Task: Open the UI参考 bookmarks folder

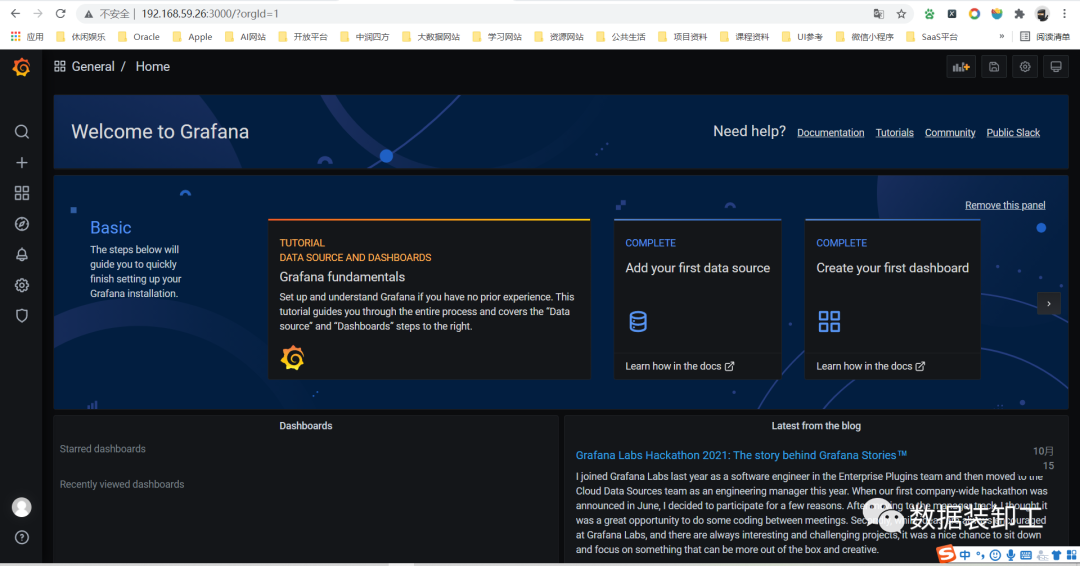Action: [x=802, y=36]
